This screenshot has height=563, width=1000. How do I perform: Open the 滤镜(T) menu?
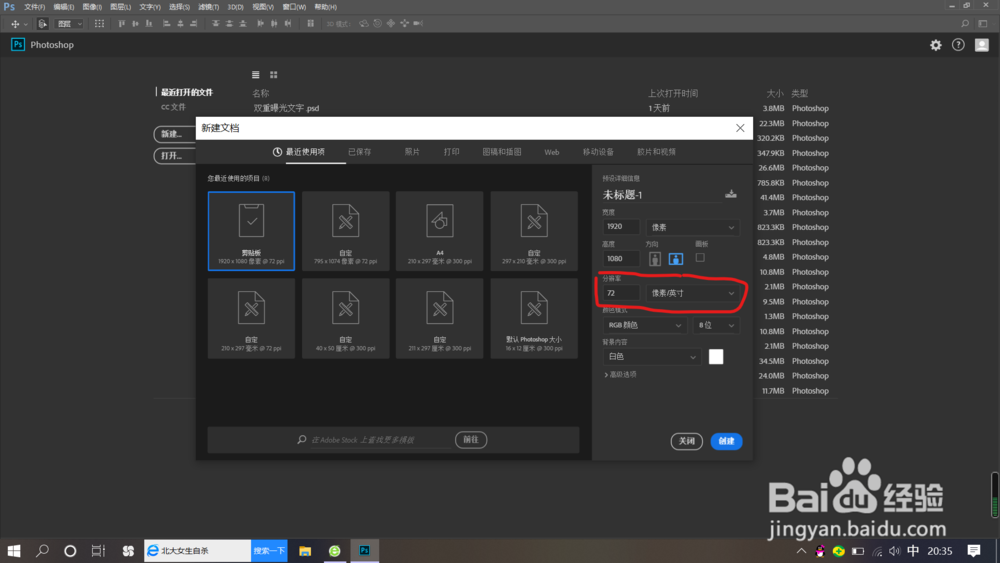[209, 7]
